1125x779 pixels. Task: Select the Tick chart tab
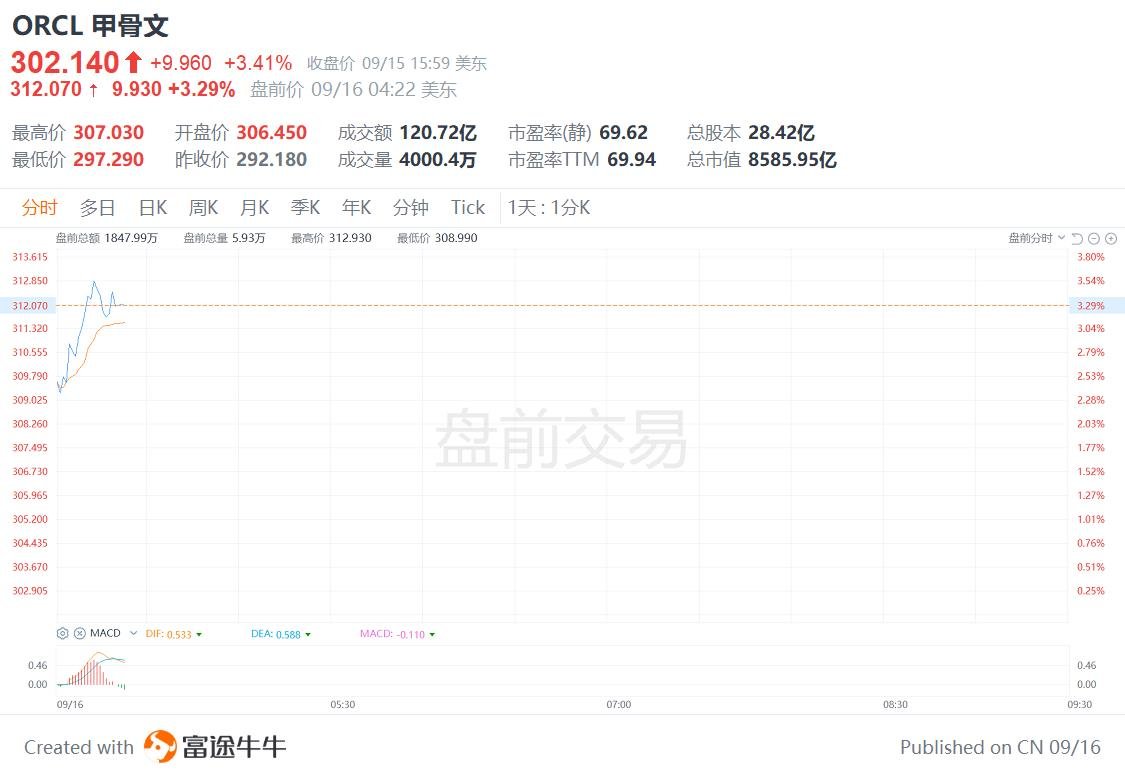pos(467,208)
